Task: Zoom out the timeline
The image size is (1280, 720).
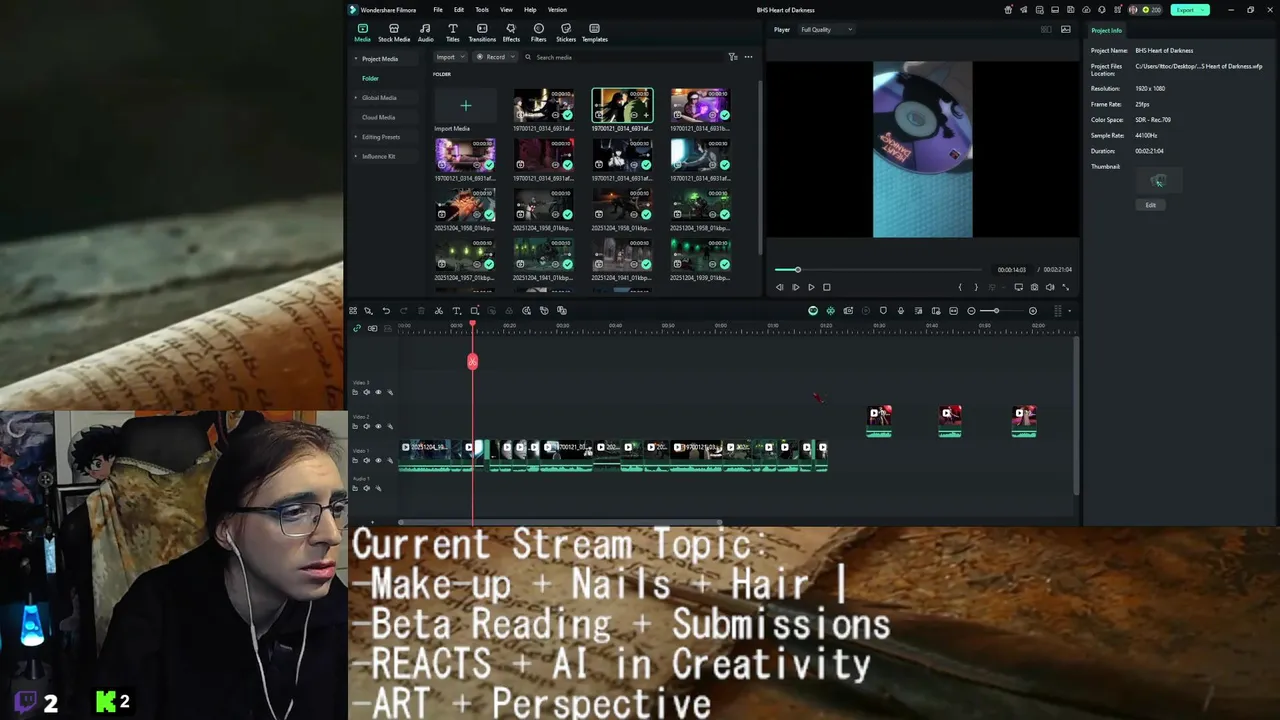Action: coord(971,311)
